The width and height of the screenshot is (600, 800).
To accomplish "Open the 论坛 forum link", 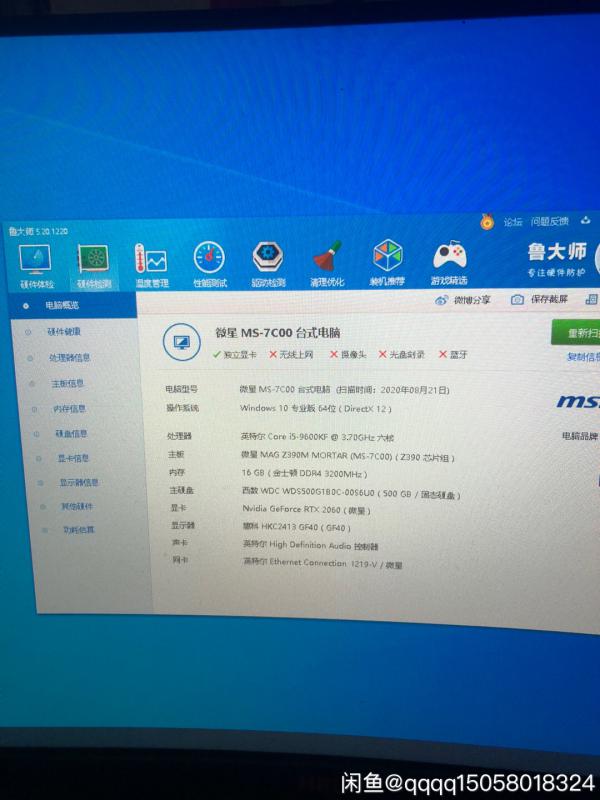I will (513, 222).
